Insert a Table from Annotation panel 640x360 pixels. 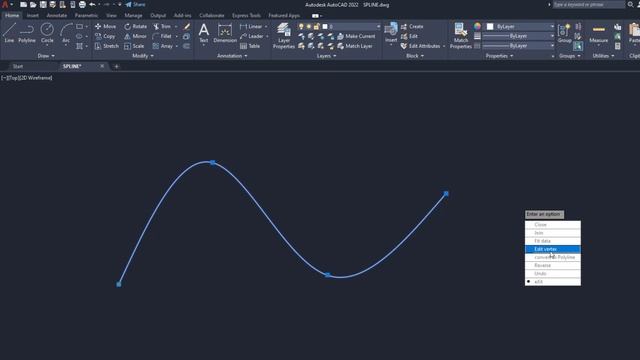click(250, 46)
